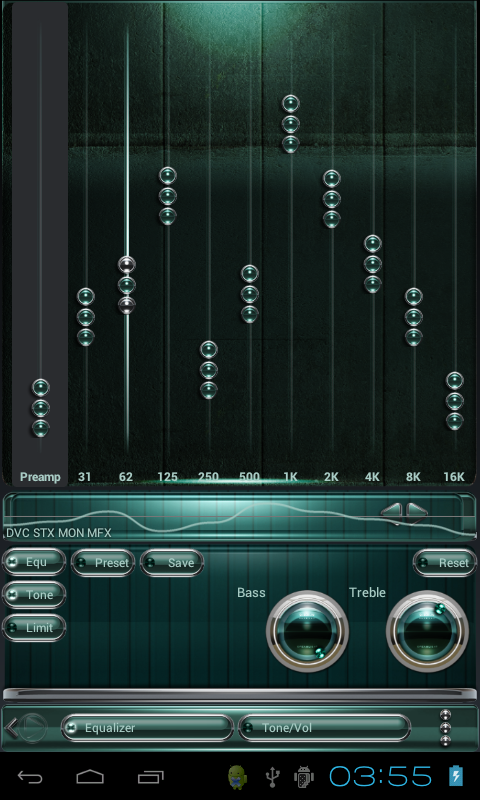Screen dimensions: 480x800
Task: Click the 62 frequency label
Action: [x=126, y=477]
